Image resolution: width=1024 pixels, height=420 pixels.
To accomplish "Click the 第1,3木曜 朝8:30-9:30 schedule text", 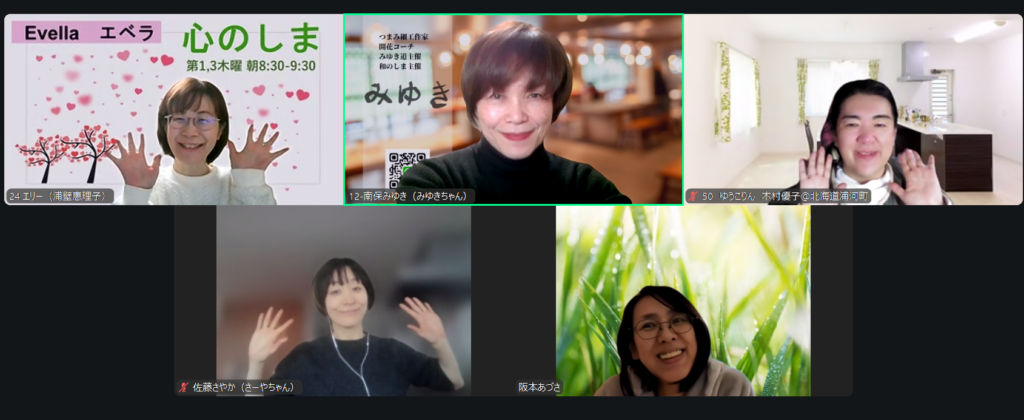I will tap(250, 66).
